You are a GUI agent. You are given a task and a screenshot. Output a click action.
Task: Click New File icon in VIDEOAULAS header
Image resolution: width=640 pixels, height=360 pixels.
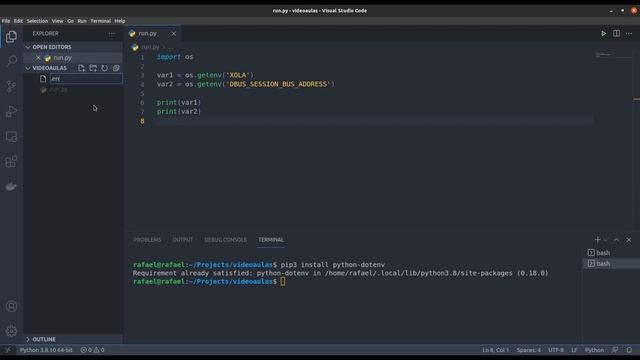[x=82, y=68]
